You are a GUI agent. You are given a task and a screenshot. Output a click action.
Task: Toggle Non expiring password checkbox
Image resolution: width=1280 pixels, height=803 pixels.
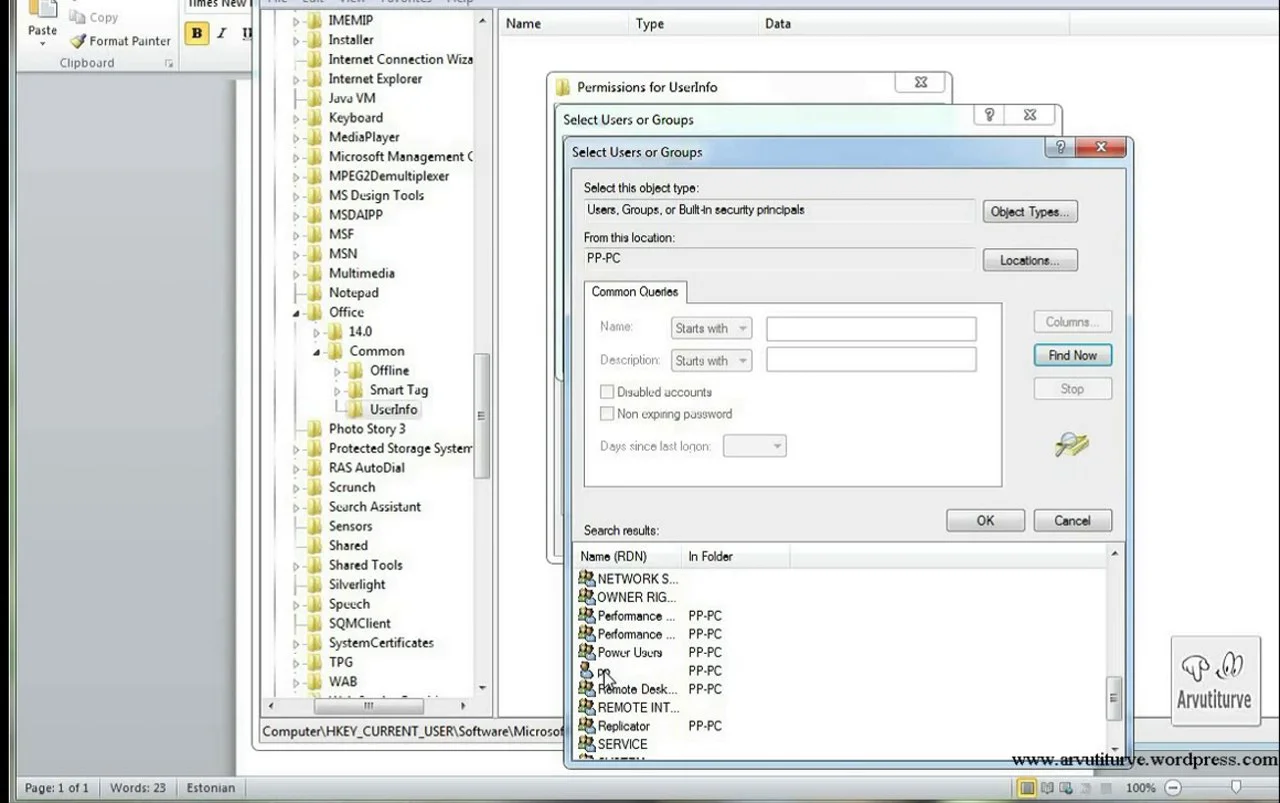tap(606, 413)
